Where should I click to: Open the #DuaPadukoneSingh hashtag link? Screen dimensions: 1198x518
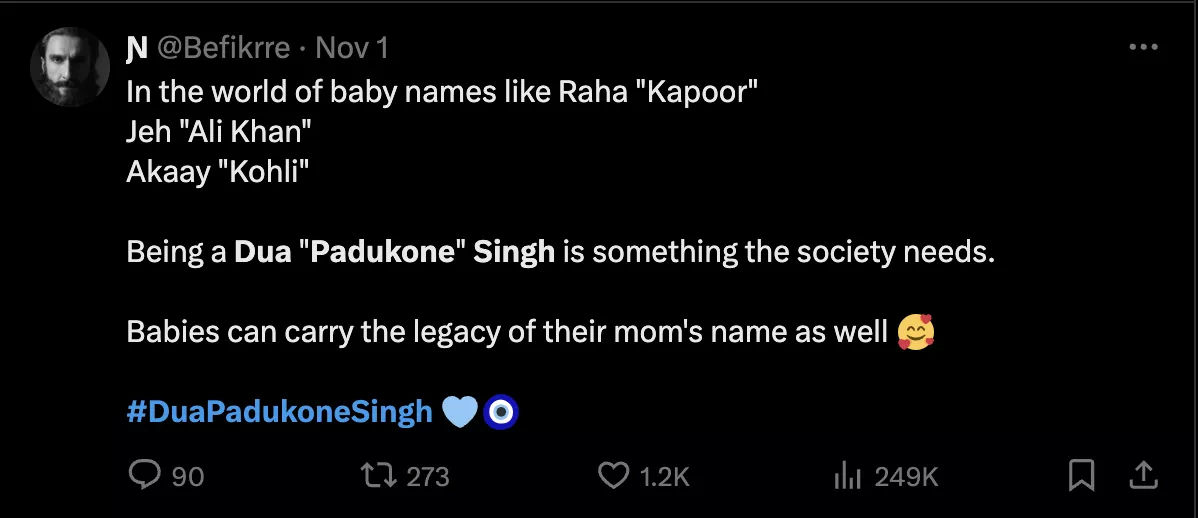[279, 411]
